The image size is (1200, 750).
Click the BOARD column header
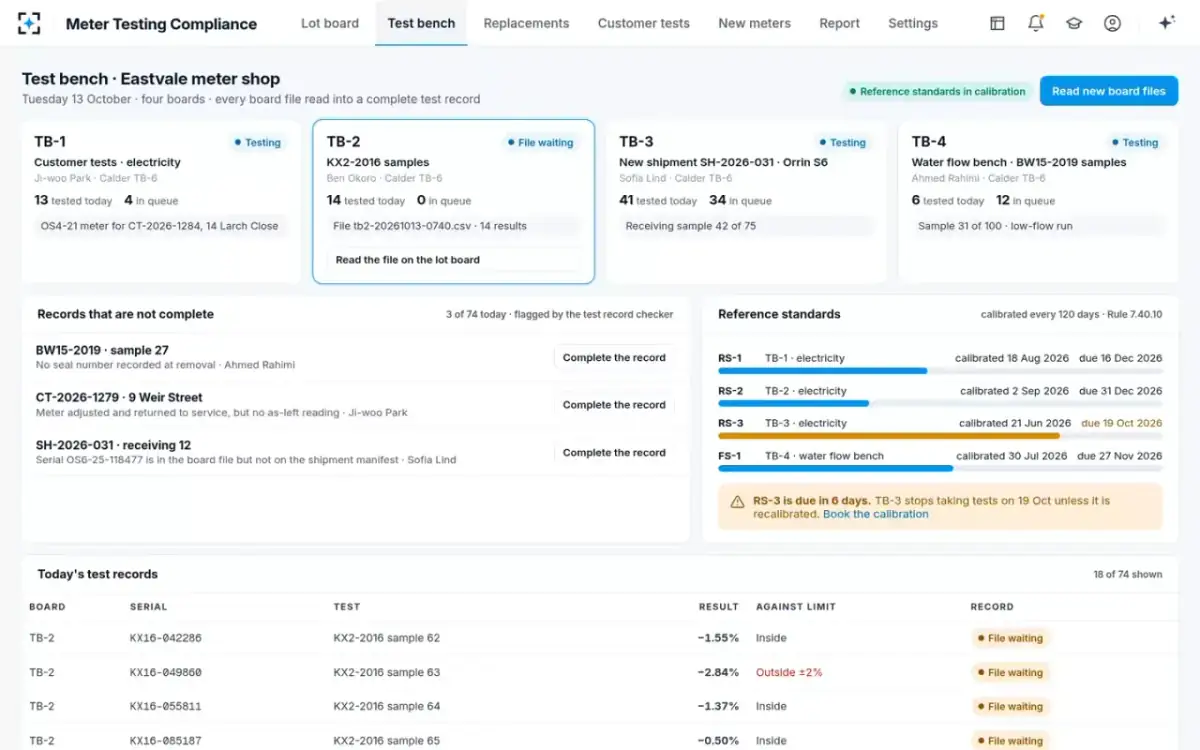tap(47, 607)
